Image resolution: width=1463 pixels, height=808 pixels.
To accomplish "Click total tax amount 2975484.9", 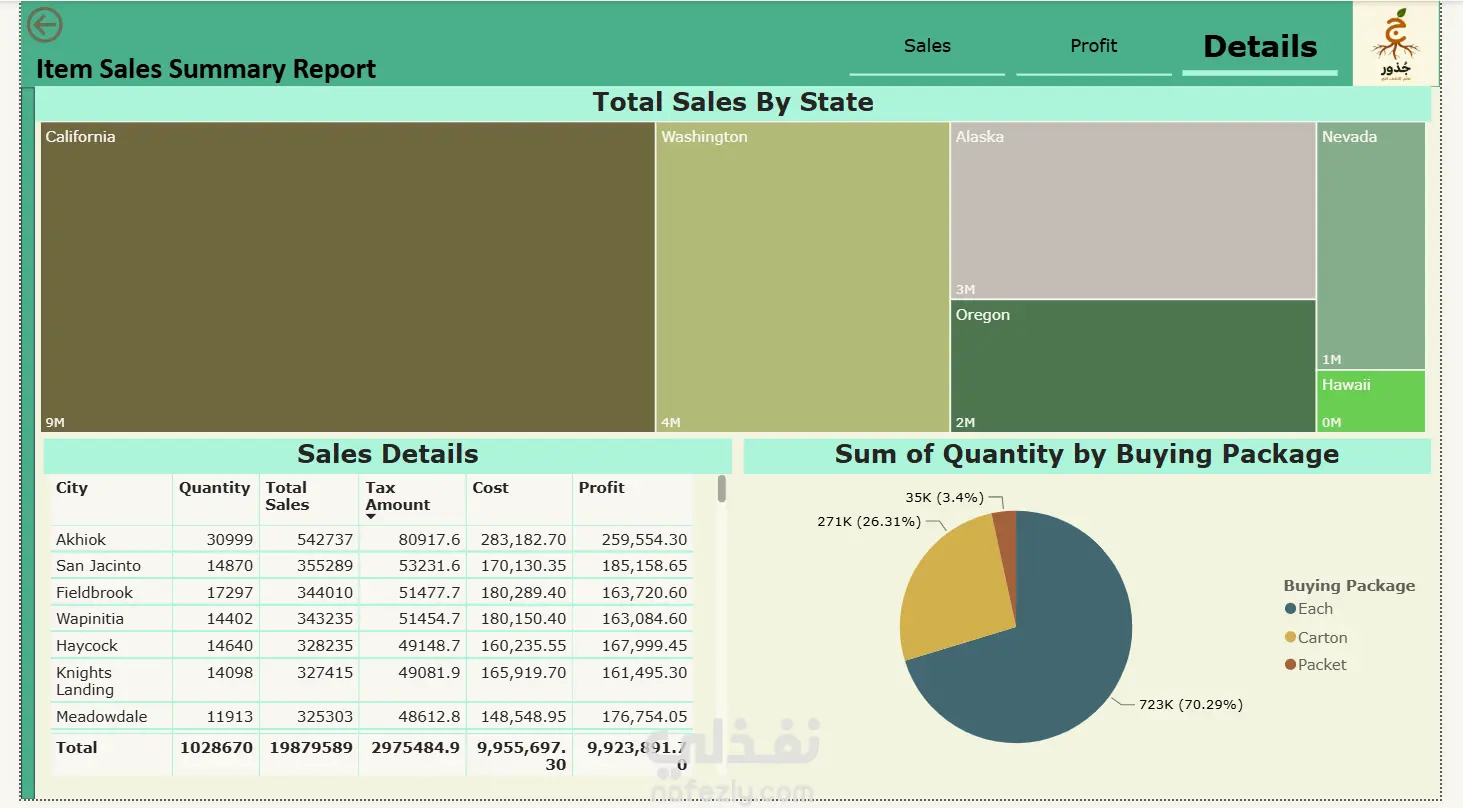I will [415, 748].
